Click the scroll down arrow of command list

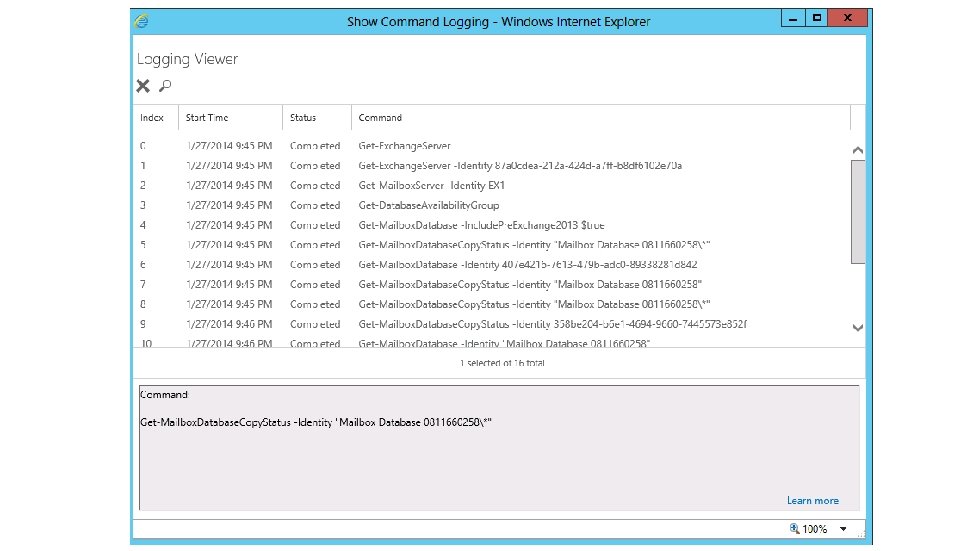point(858,328)
